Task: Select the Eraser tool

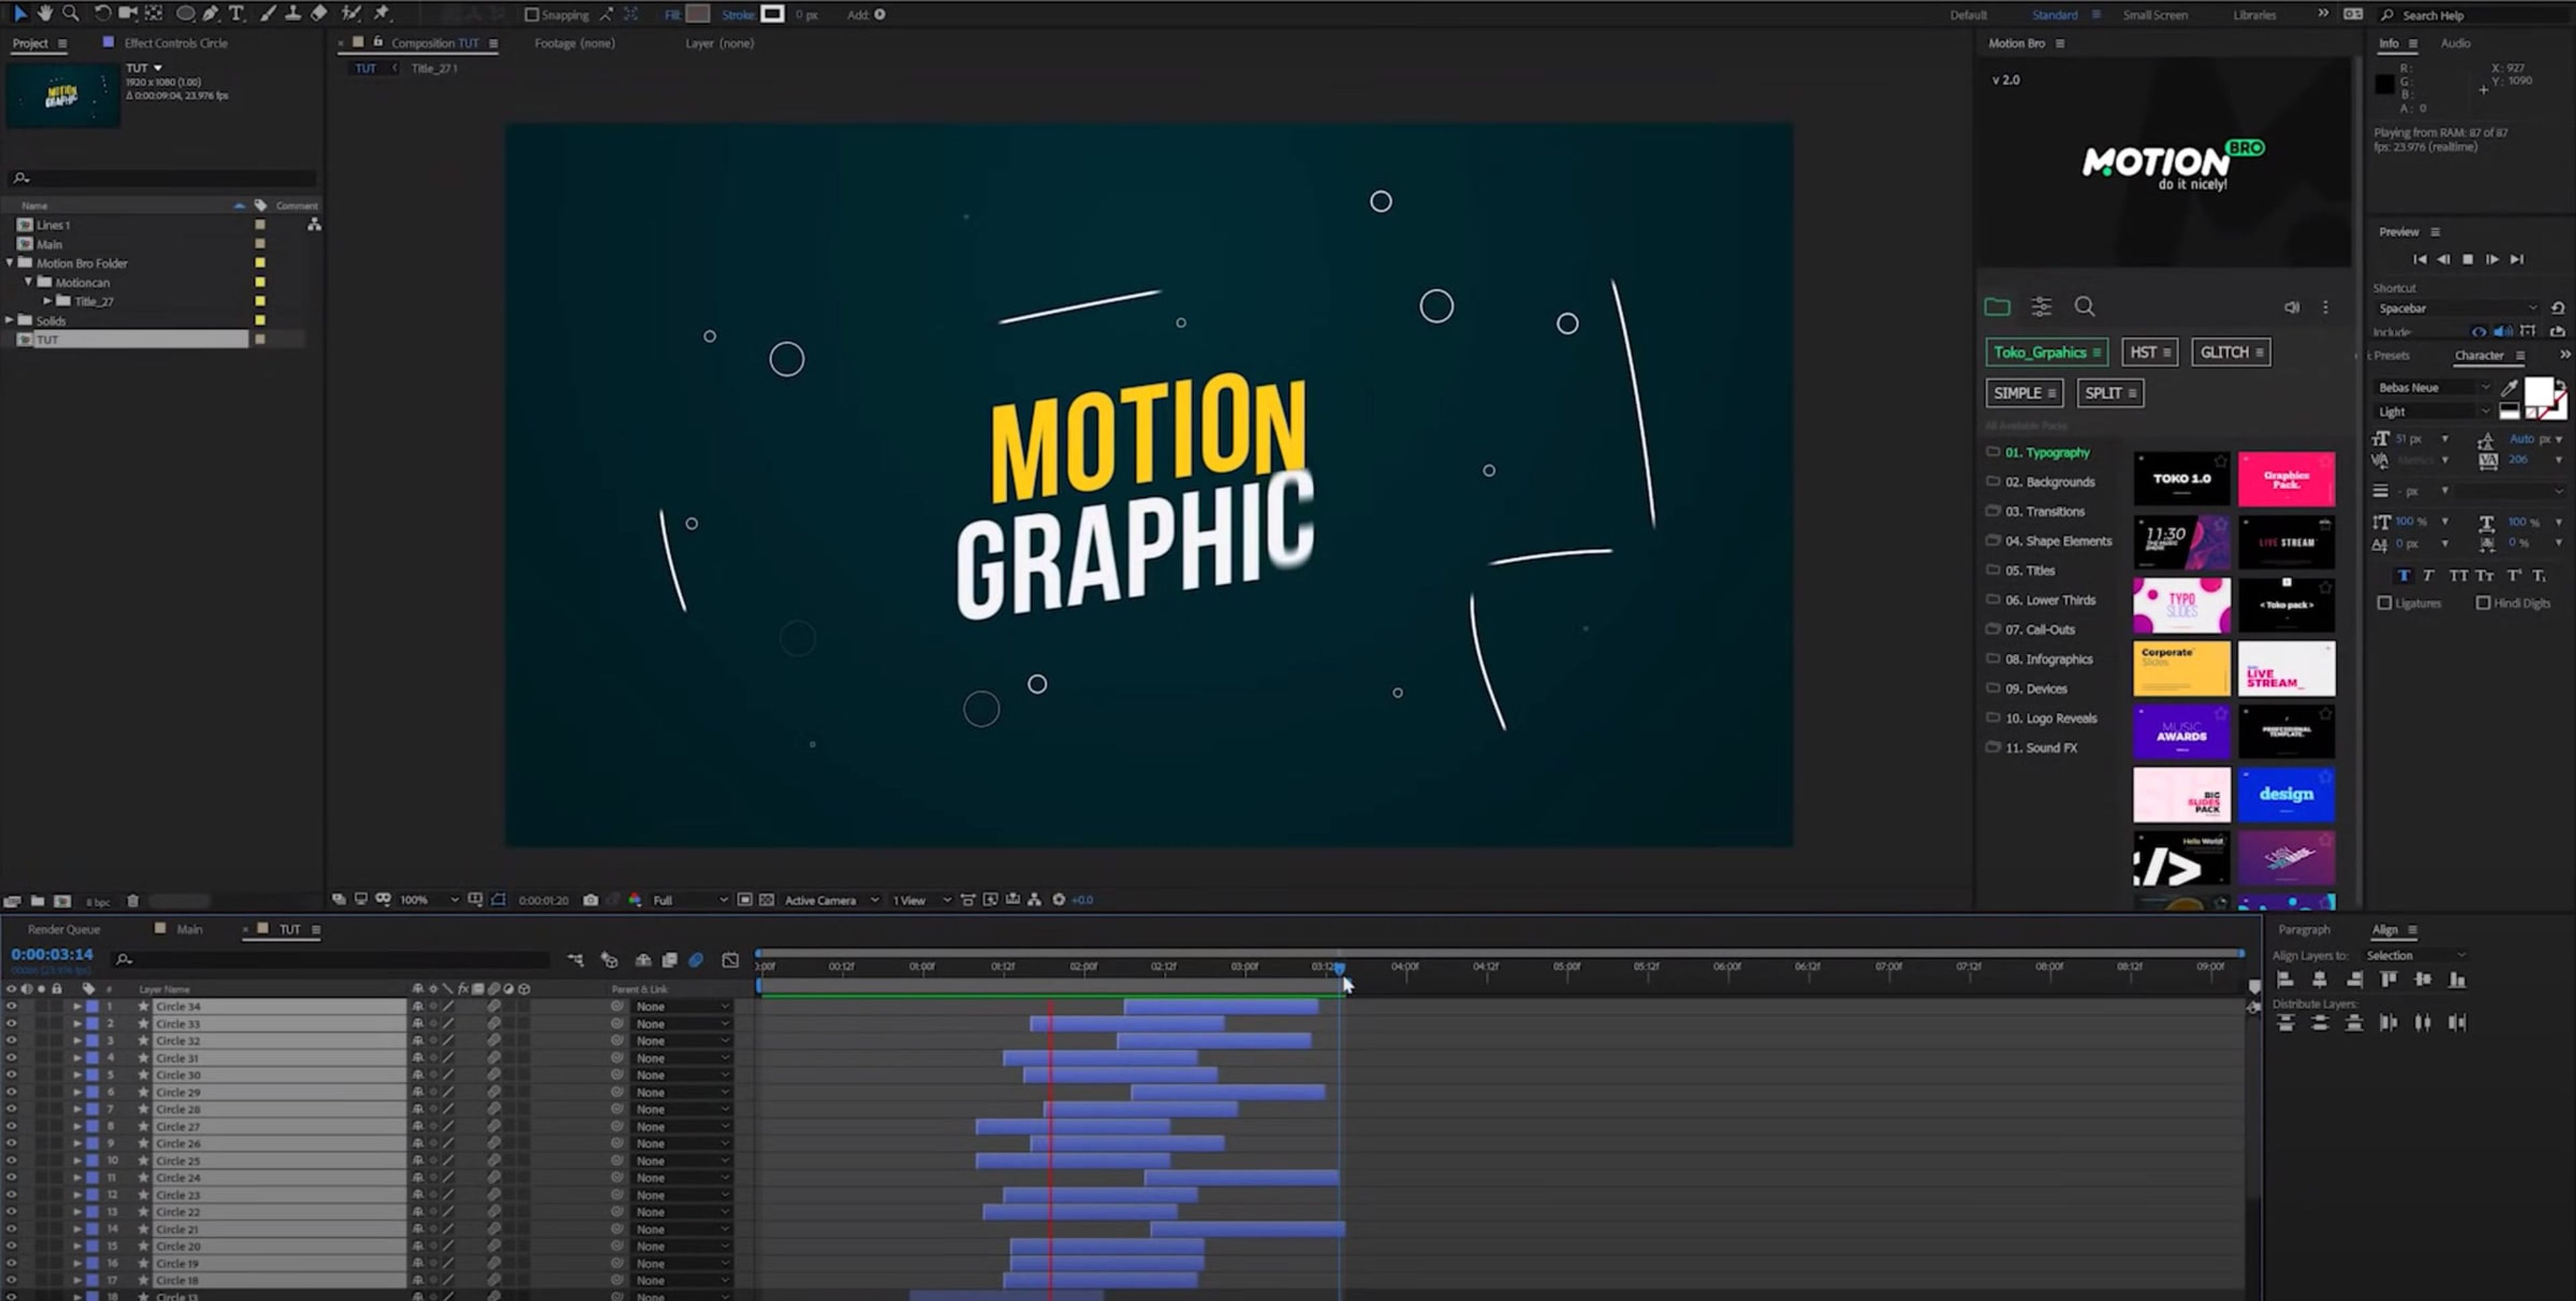Action: click(x=318, y=13)
